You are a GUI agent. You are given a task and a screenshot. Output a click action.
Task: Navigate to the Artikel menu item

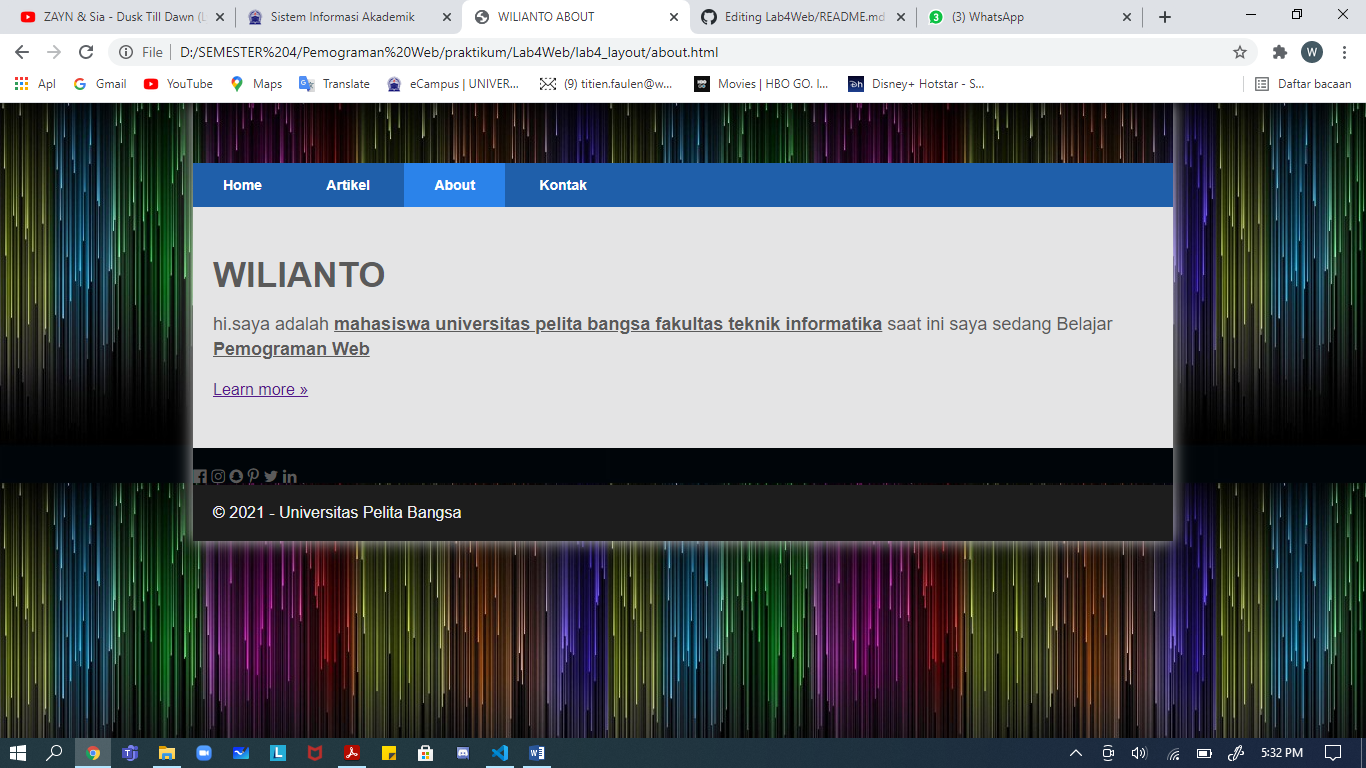pyautogui.click(x=347, y=185)
